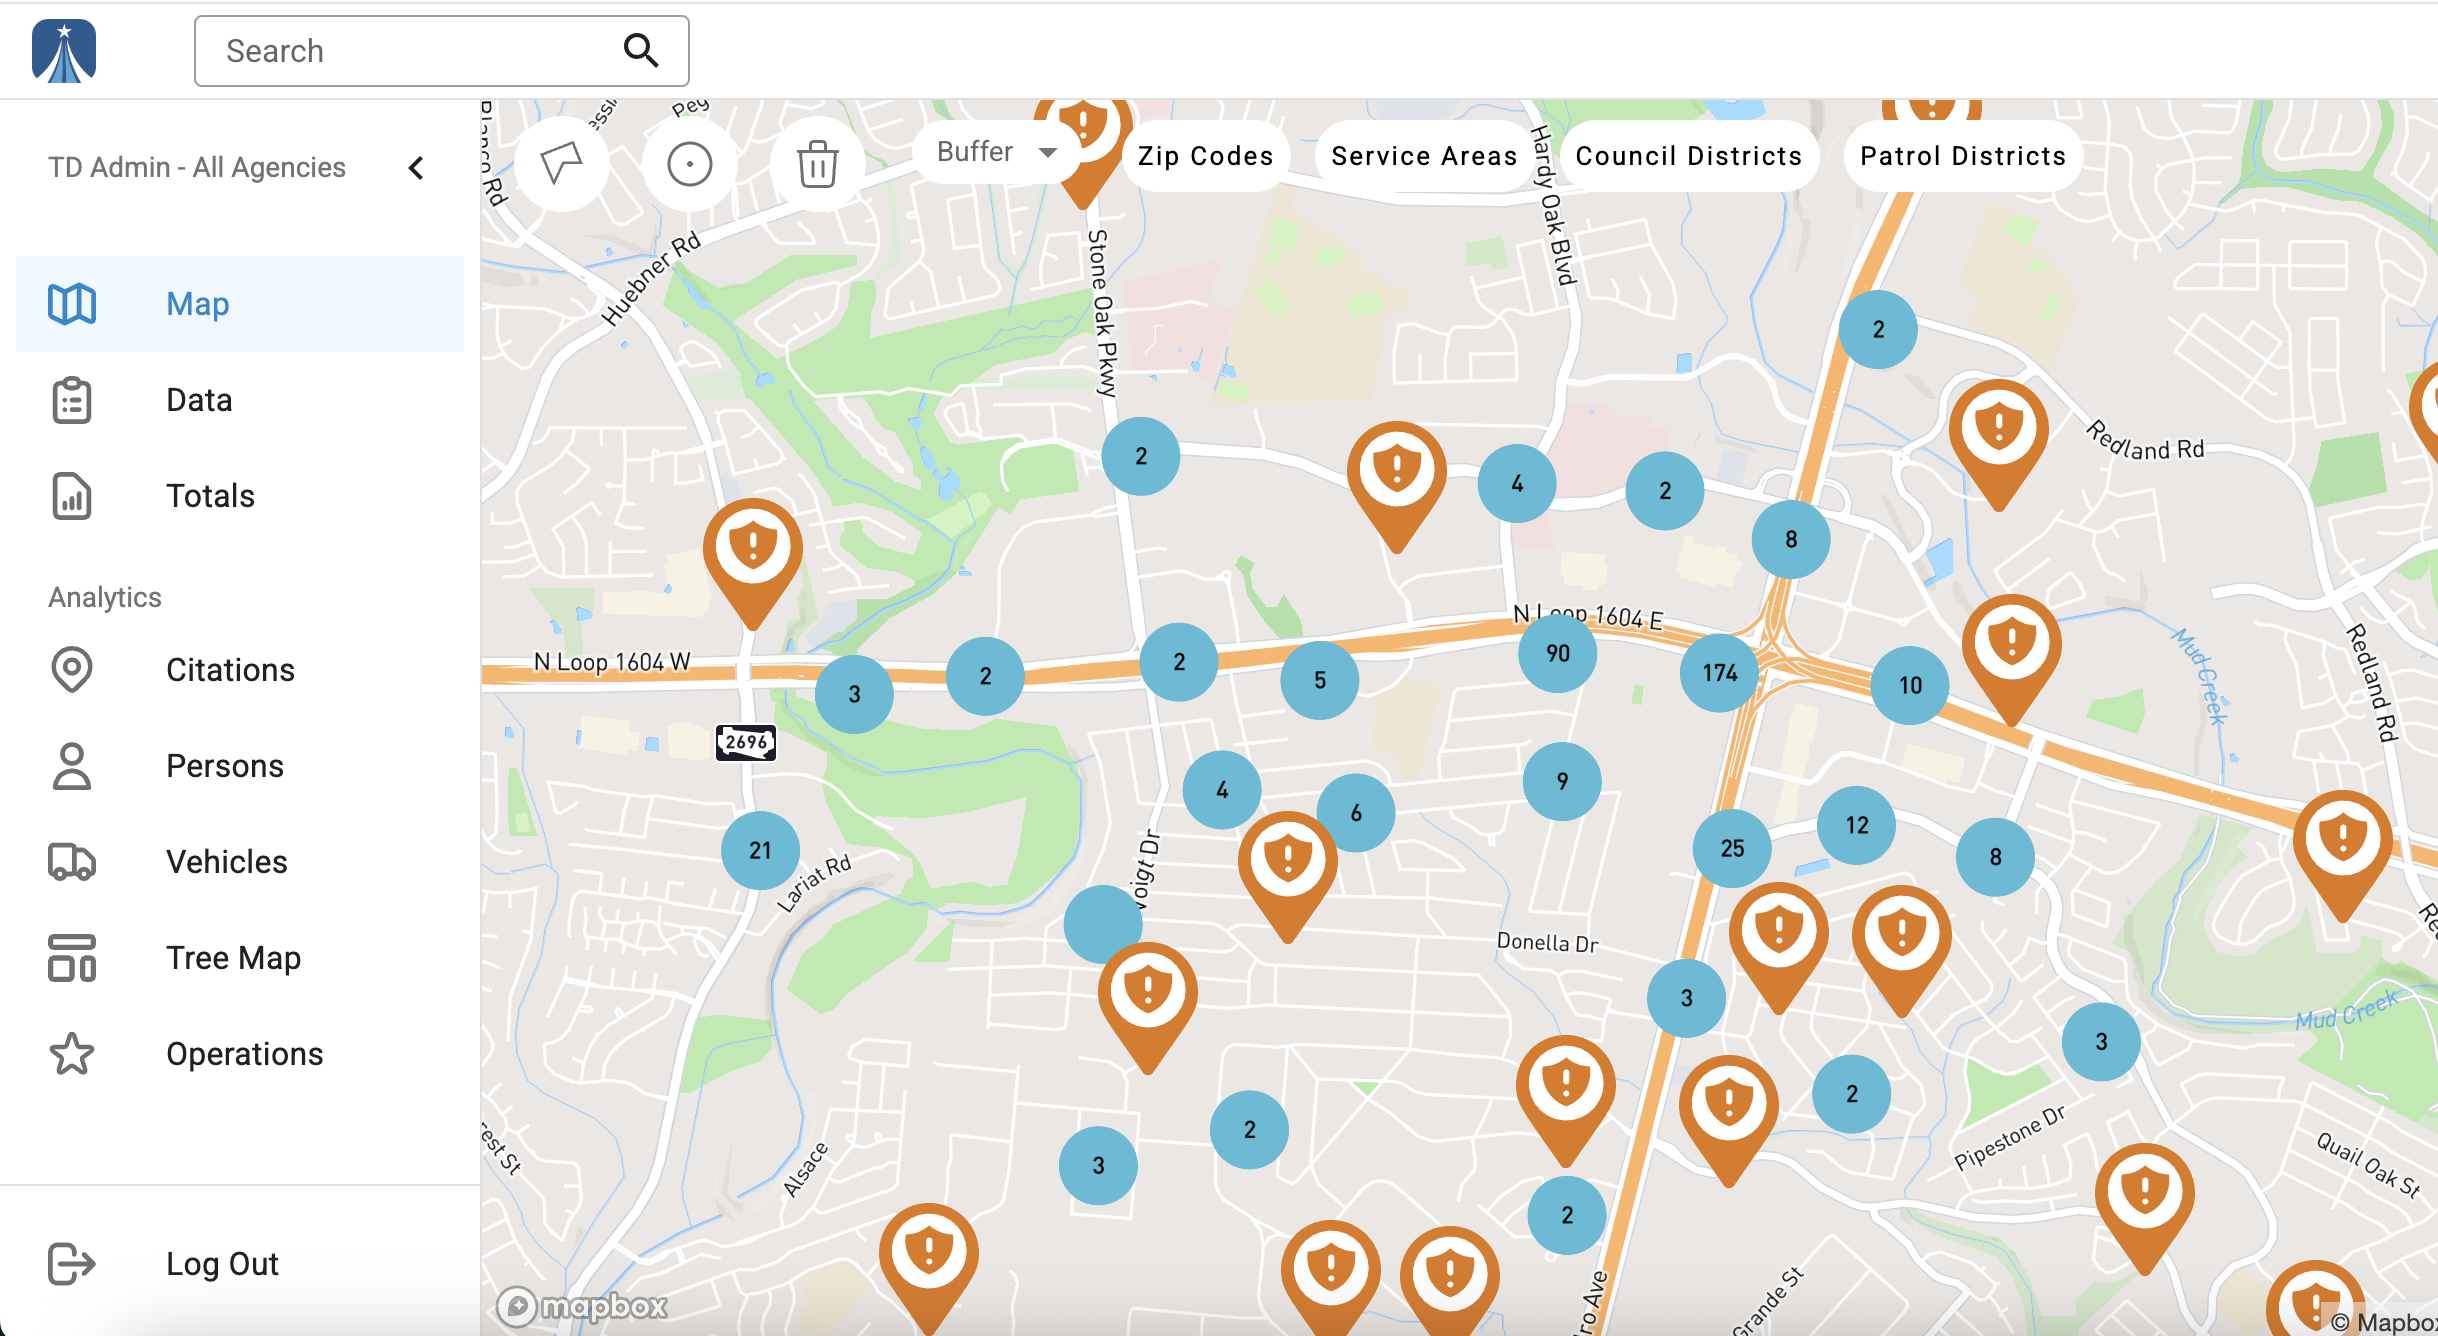
Task: Open the cluster marker labeled 90
Action: pyautogui.click(x=1558, y=653)
